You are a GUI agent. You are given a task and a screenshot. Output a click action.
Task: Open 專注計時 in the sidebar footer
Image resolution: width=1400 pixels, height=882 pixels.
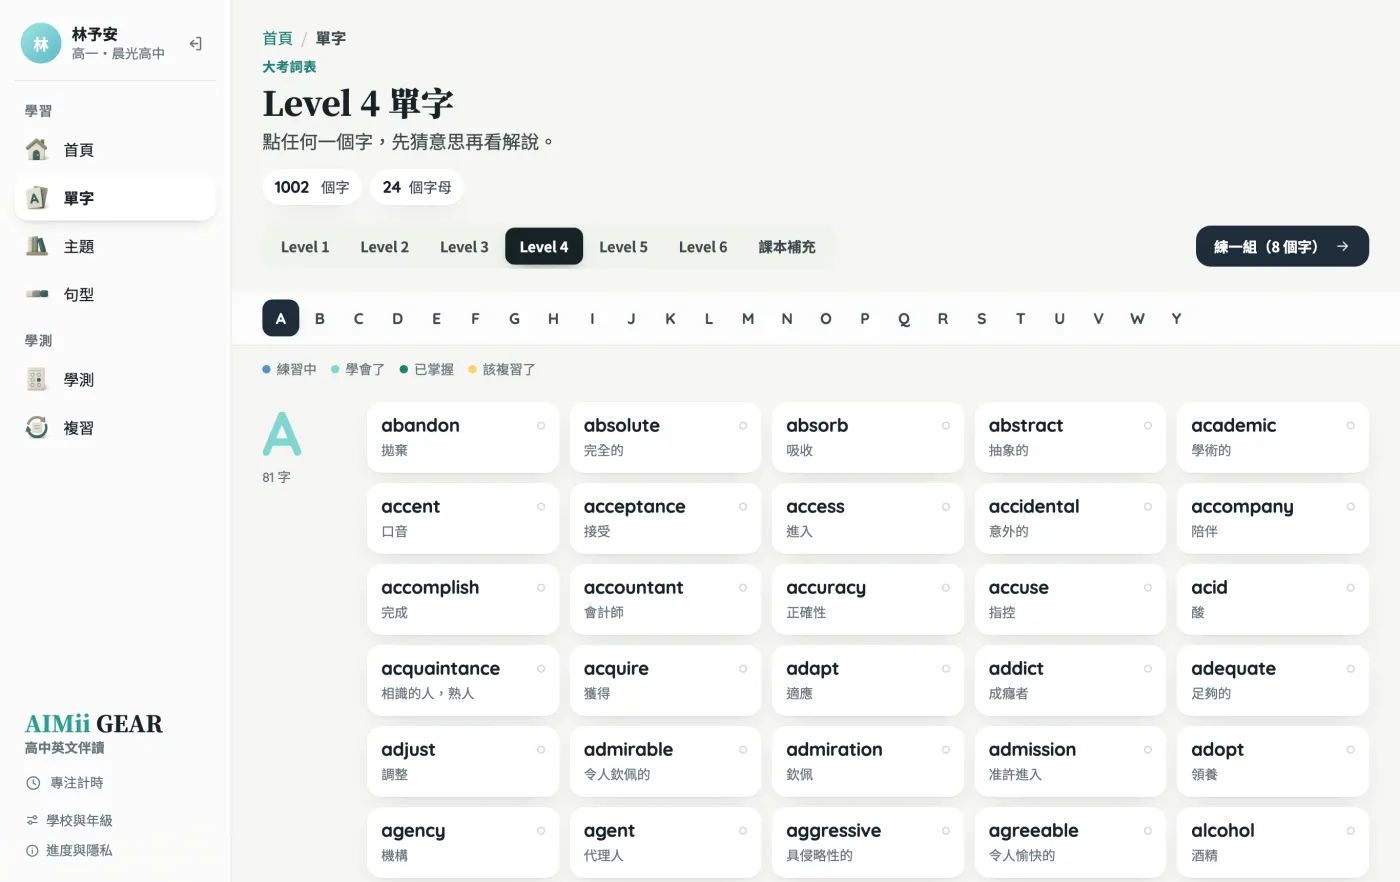[65, 783]
